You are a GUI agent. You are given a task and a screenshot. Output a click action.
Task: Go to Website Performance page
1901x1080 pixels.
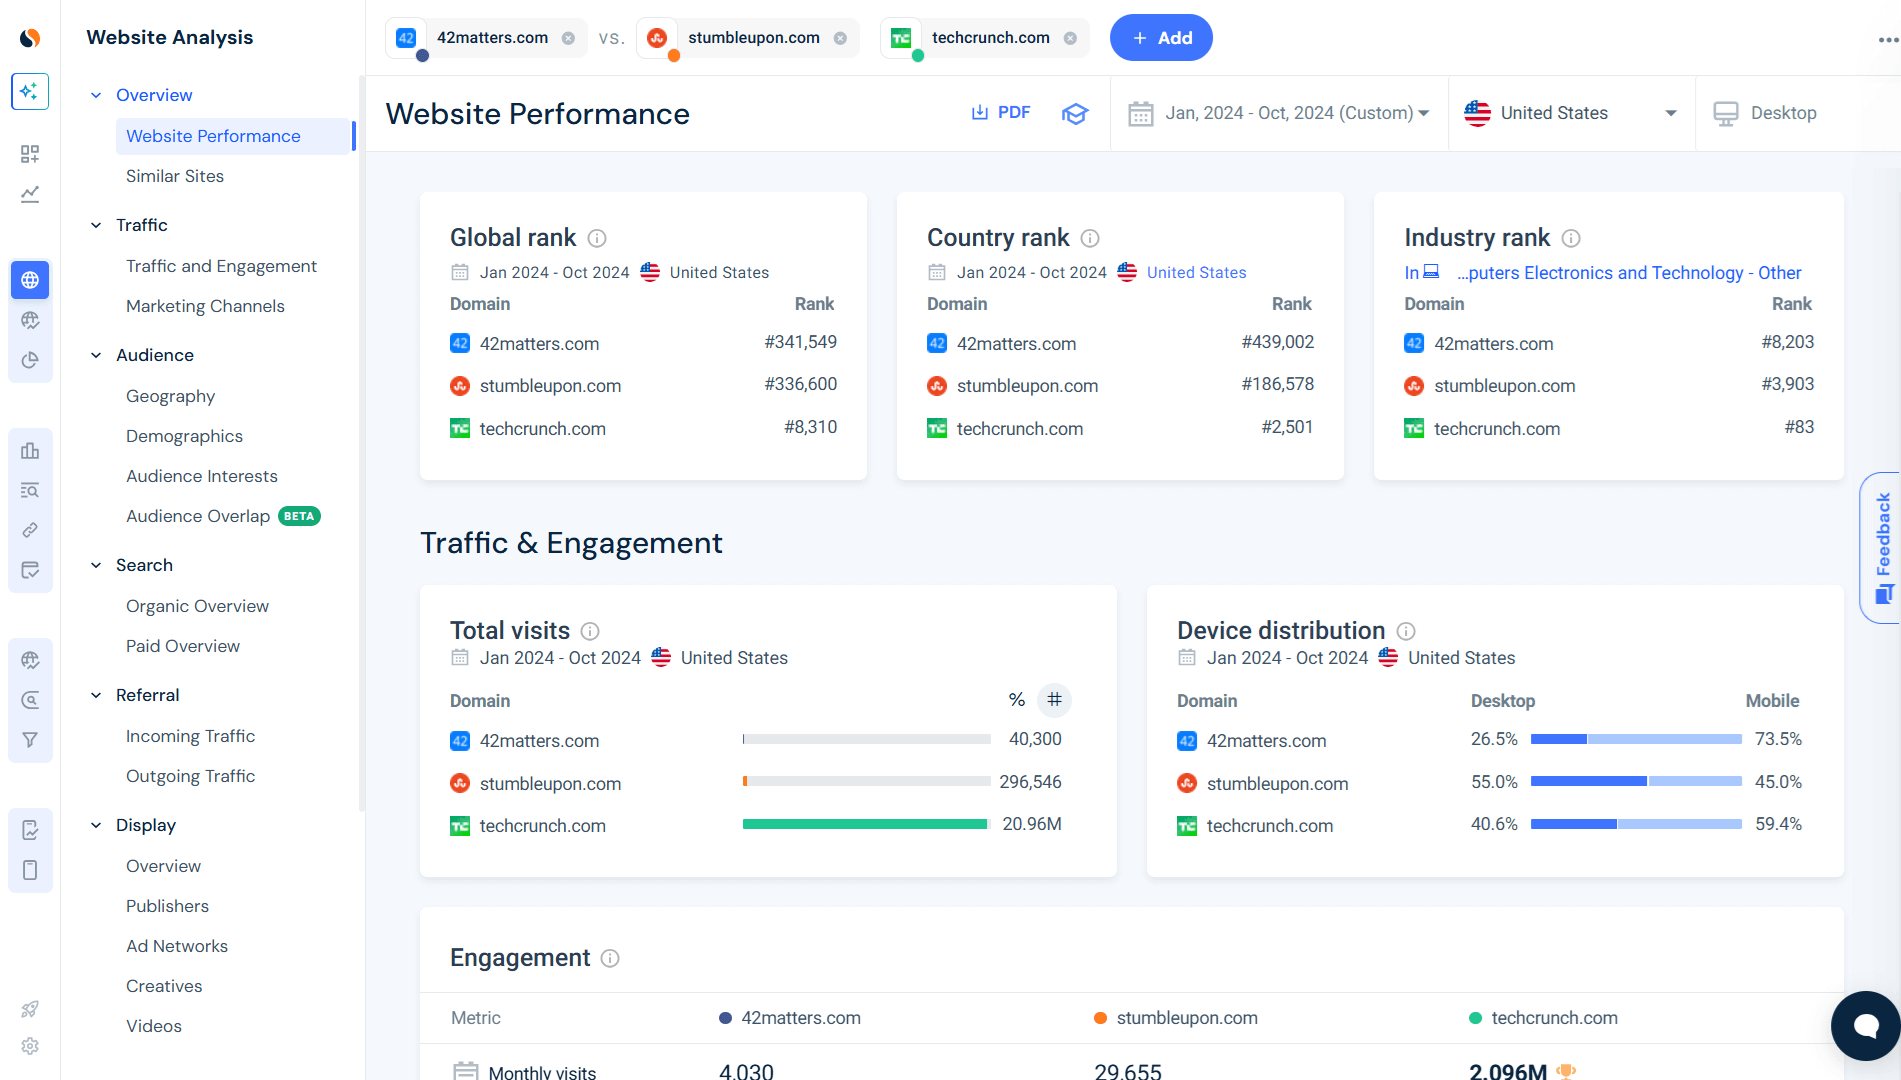pos(234,136)
